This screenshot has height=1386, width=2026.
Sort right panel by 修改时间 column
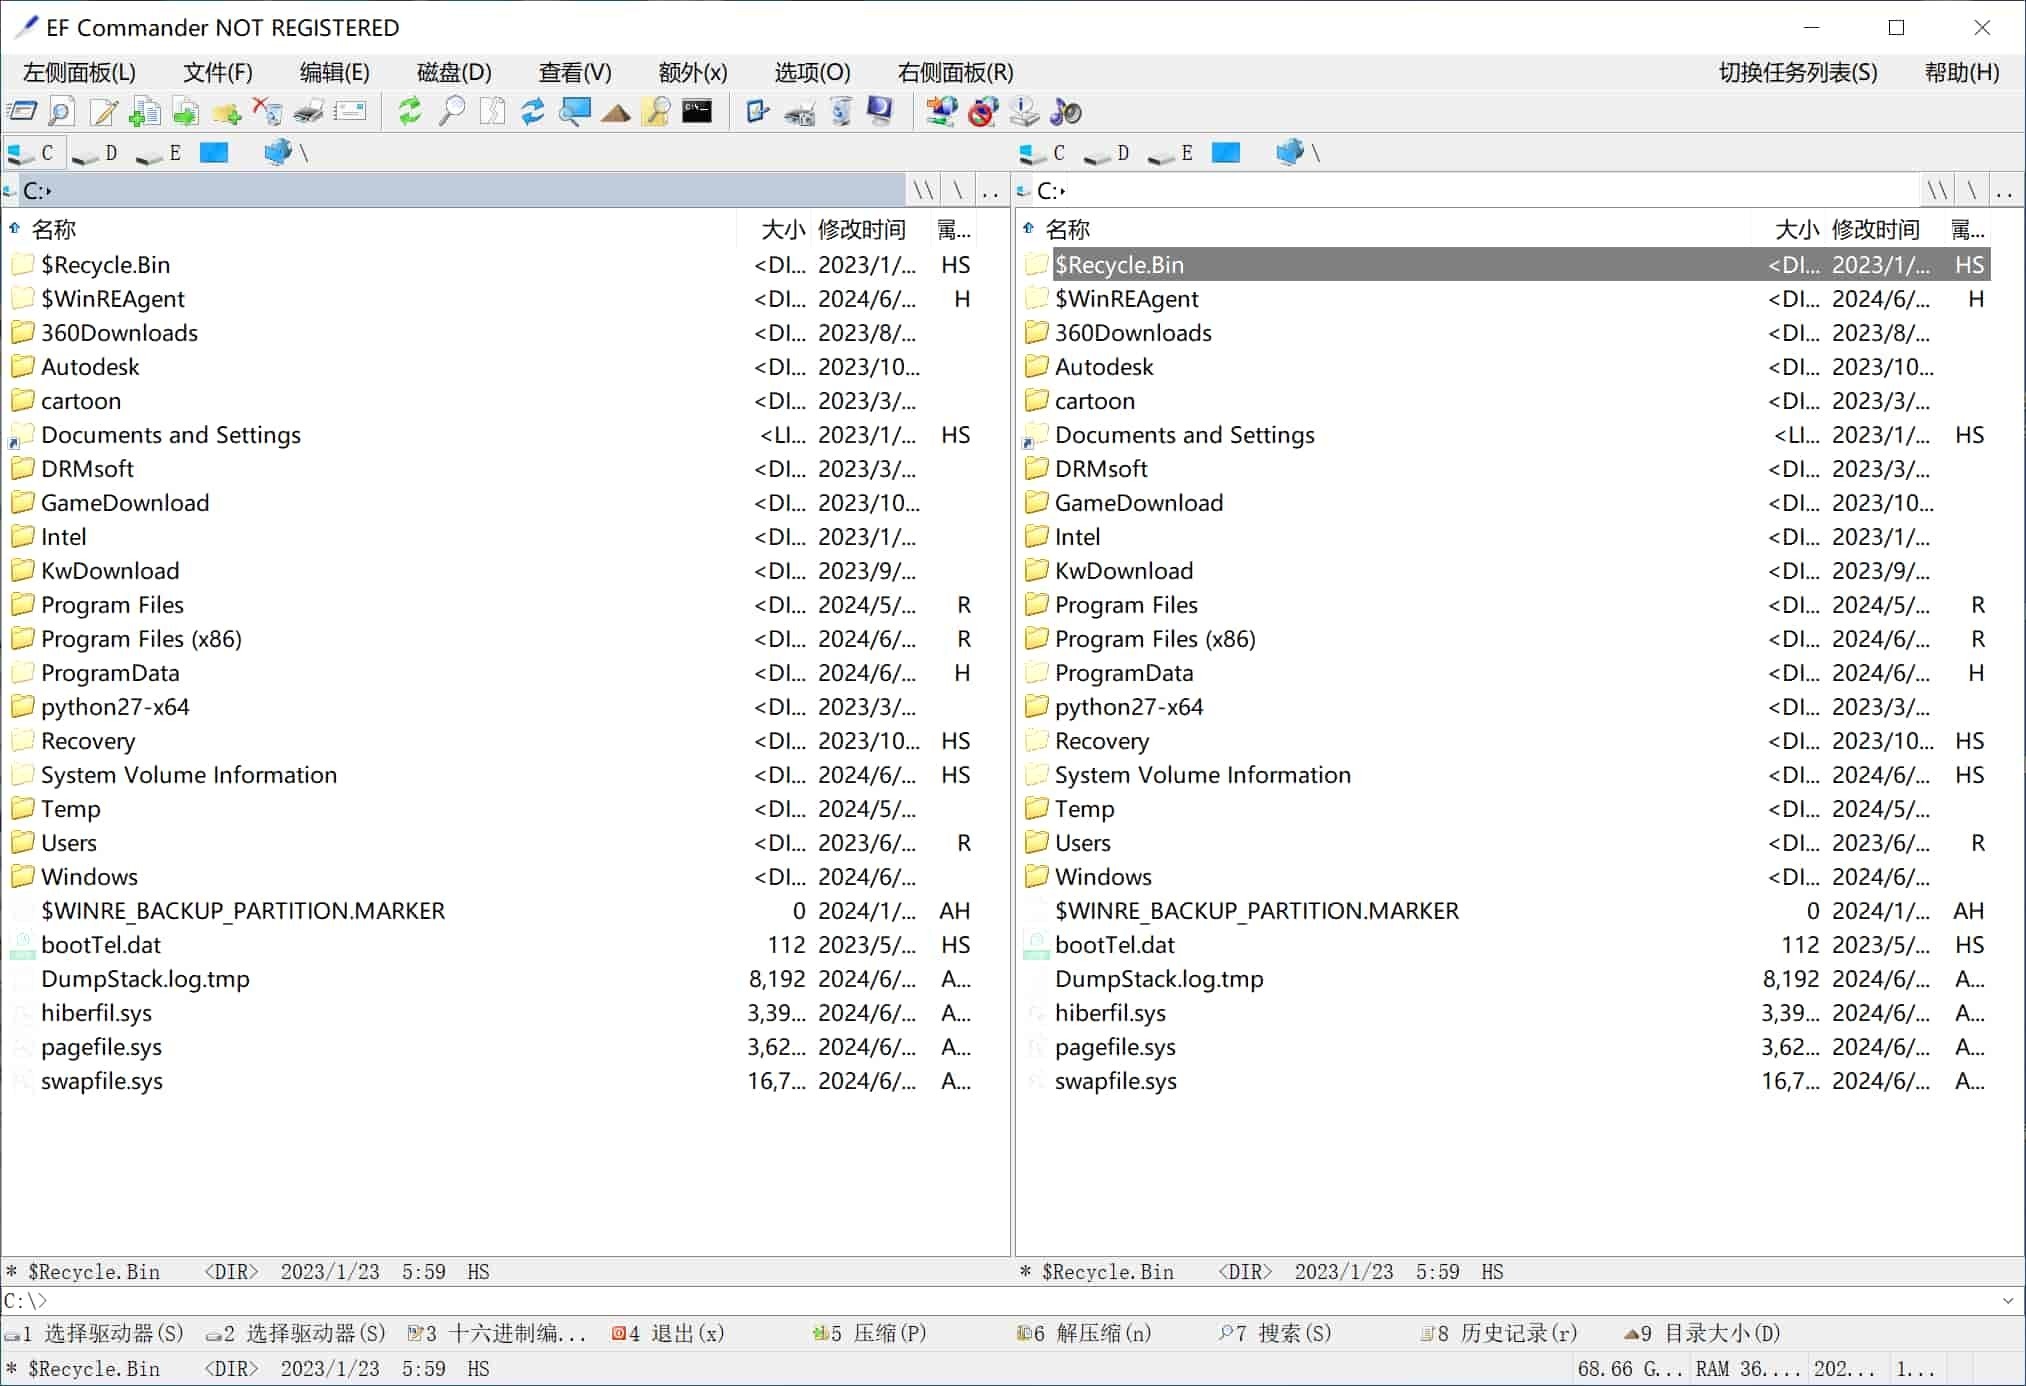[x=1875, y=230]
